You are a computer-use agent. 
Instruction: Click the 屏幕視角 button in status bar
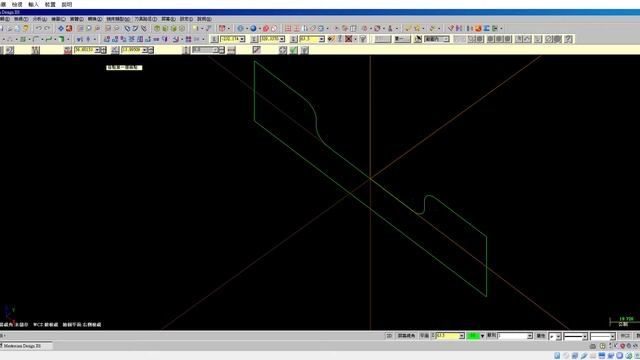(407, 336)
